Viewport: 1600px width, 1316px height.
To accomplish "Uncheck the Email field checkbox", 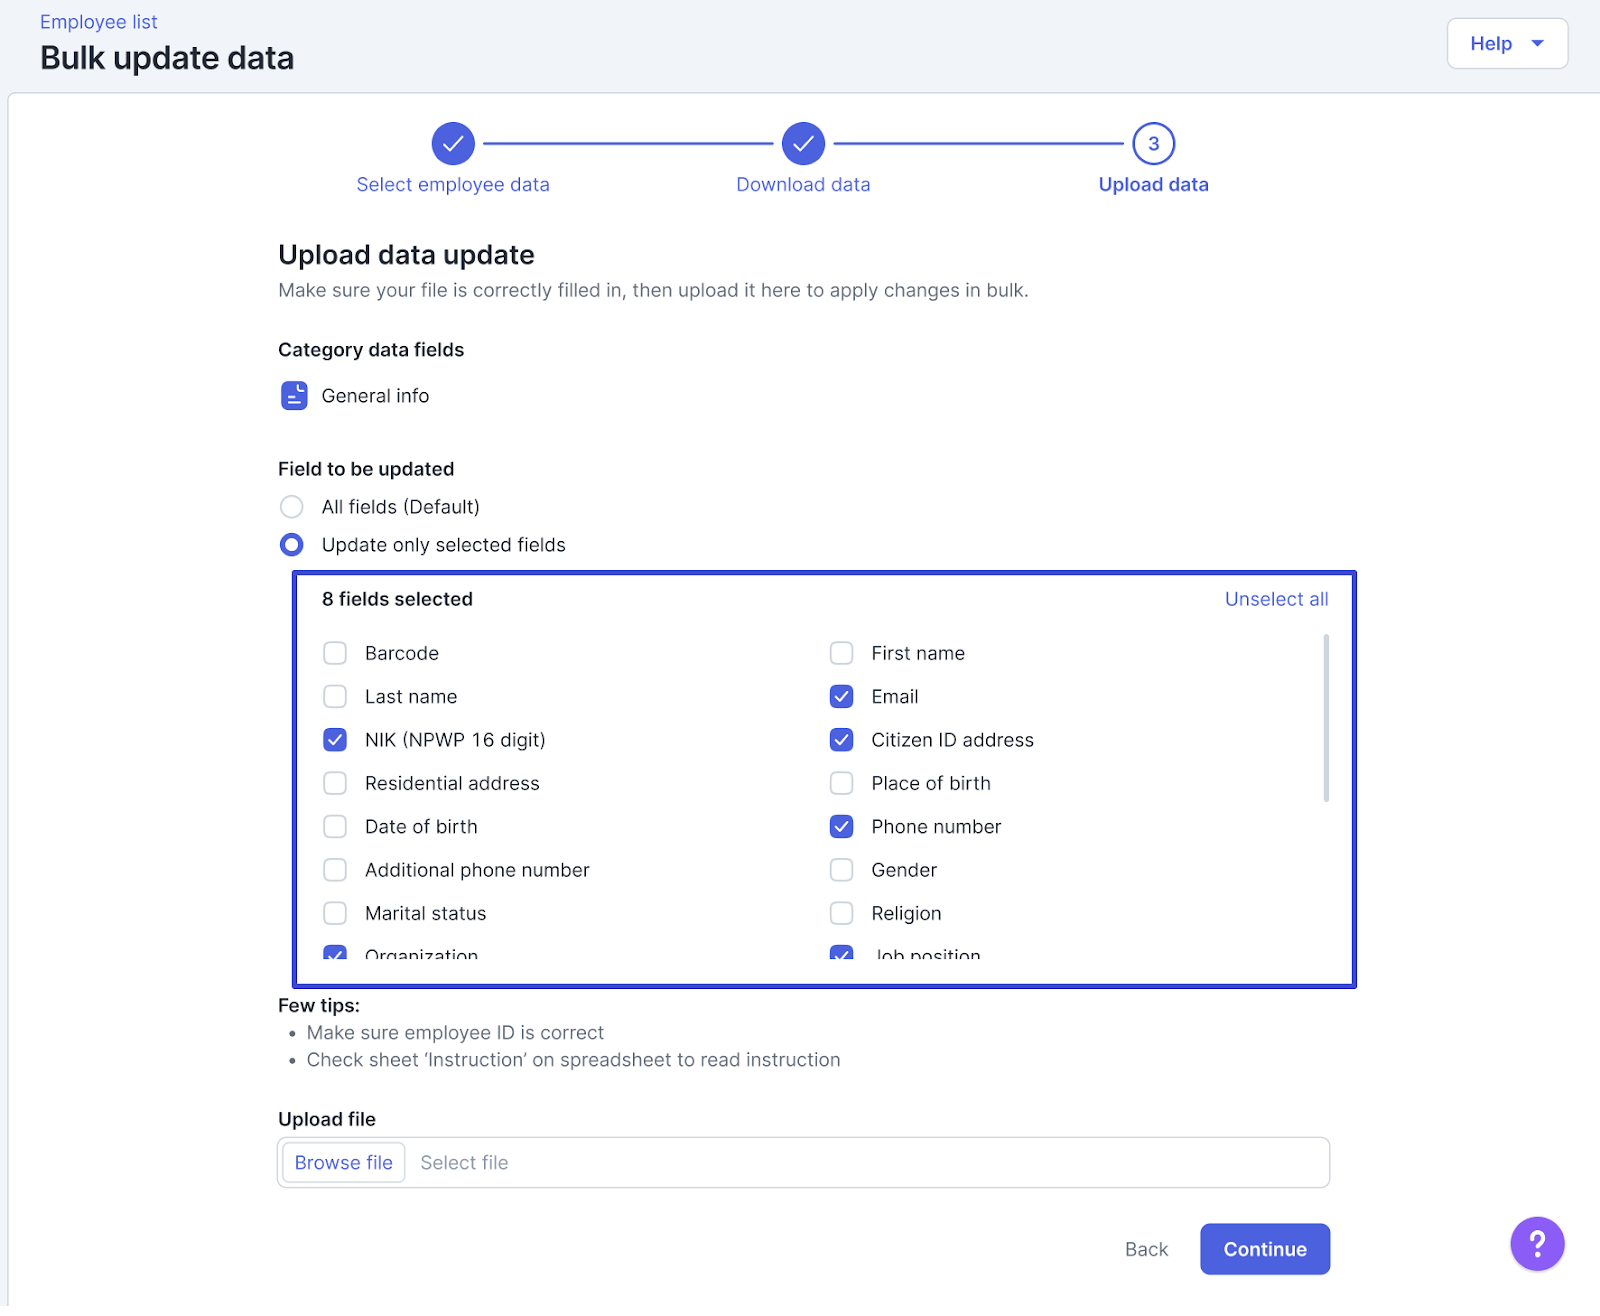I will point(841,696).
